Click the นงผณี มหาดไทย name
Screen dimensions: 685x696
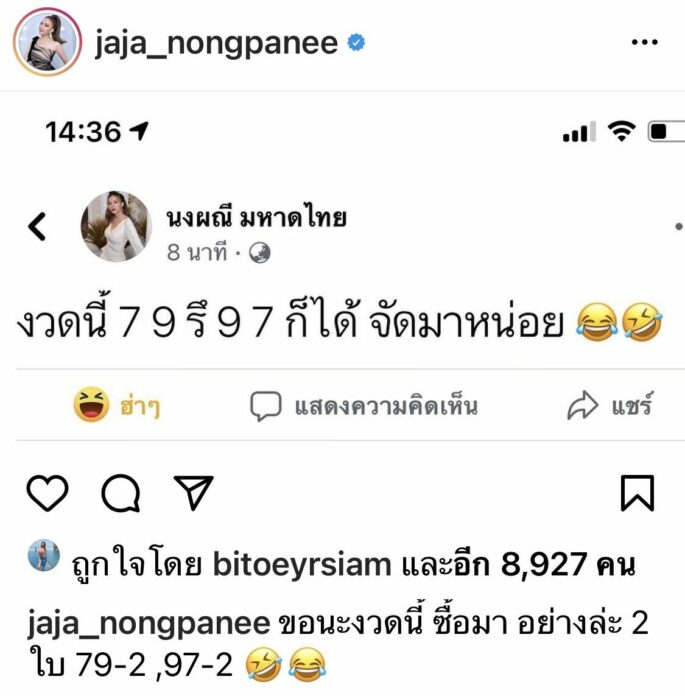tap(256, 218)
